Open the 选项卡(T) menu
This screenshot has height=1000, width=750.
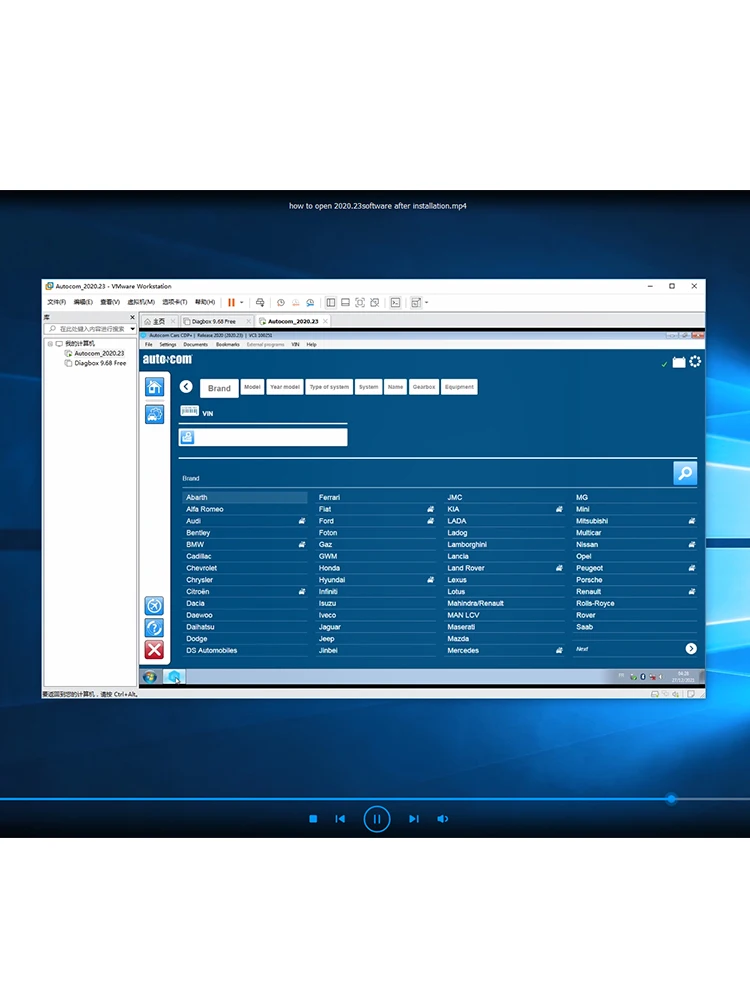(175, 302)
